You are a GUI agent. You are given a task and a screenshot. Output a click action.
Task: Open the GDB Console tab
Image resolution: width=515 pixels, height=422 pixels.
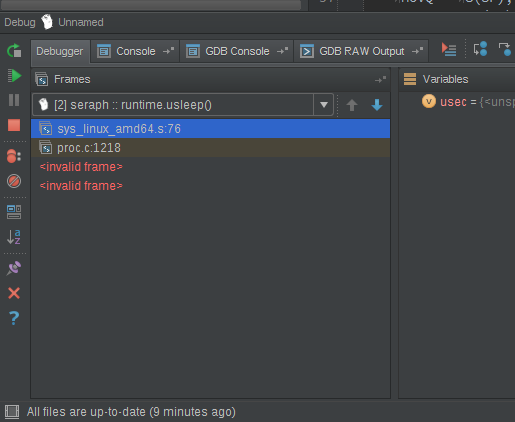click(x=237, y=51)
